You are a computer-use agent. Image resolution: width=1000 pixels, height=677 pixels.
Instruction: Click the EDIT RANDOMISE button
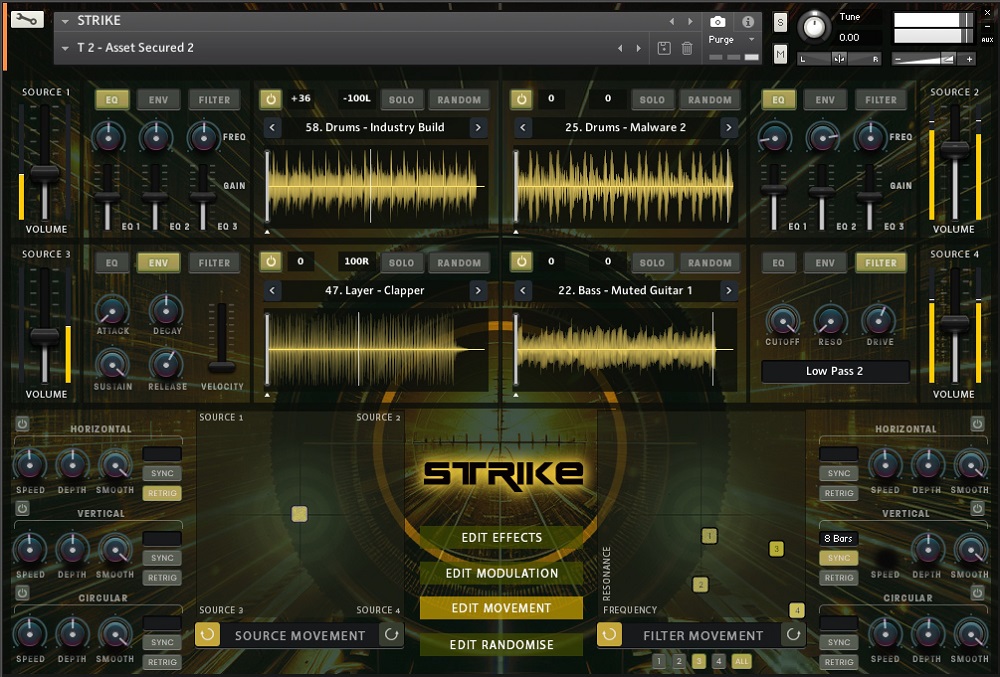tap(501, 644)
